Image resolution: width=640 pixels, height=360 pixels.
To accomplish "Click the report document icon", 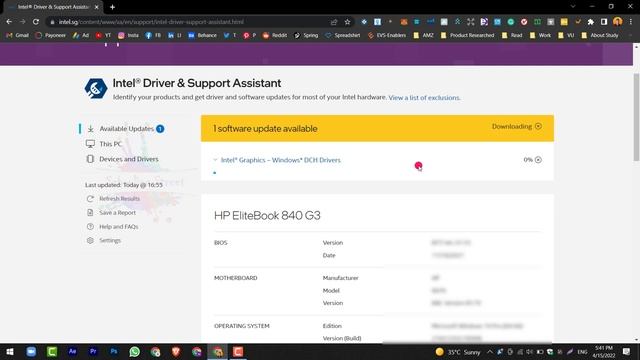I will (x=90, y=212).
